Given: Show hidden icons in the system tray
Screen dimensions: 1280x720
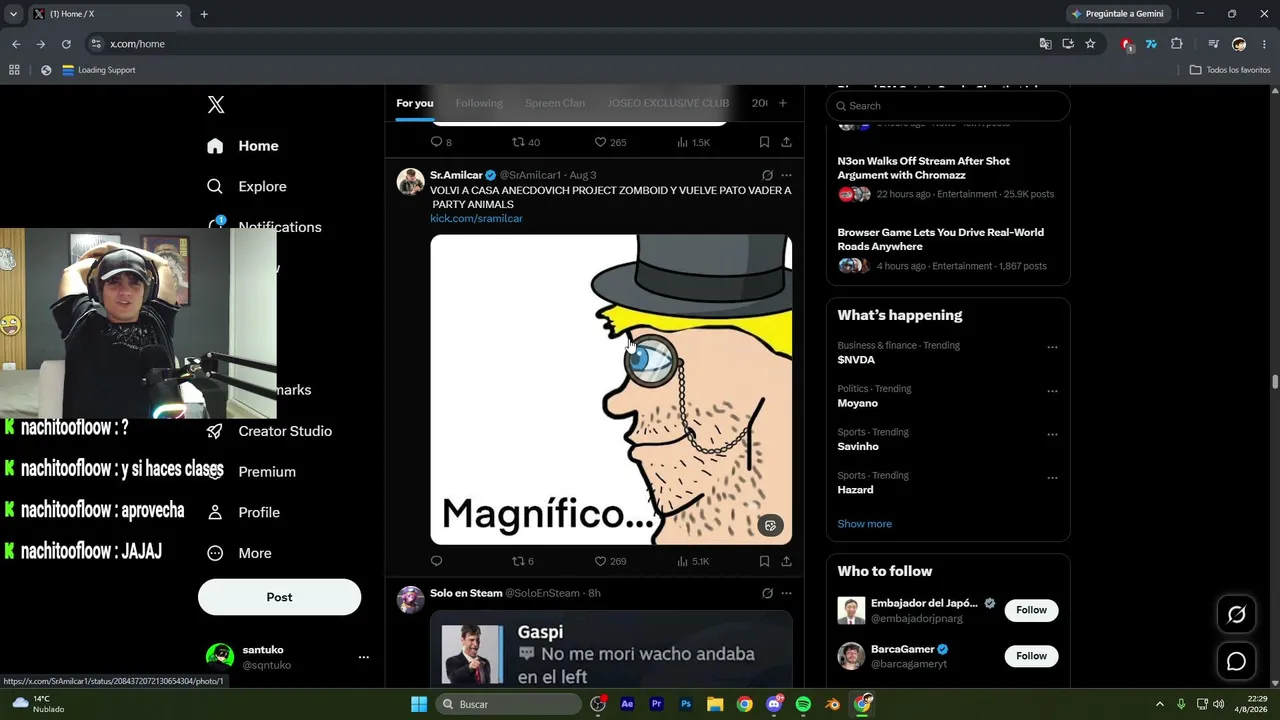Looking at the screenshot, I should coord(1159,704).
